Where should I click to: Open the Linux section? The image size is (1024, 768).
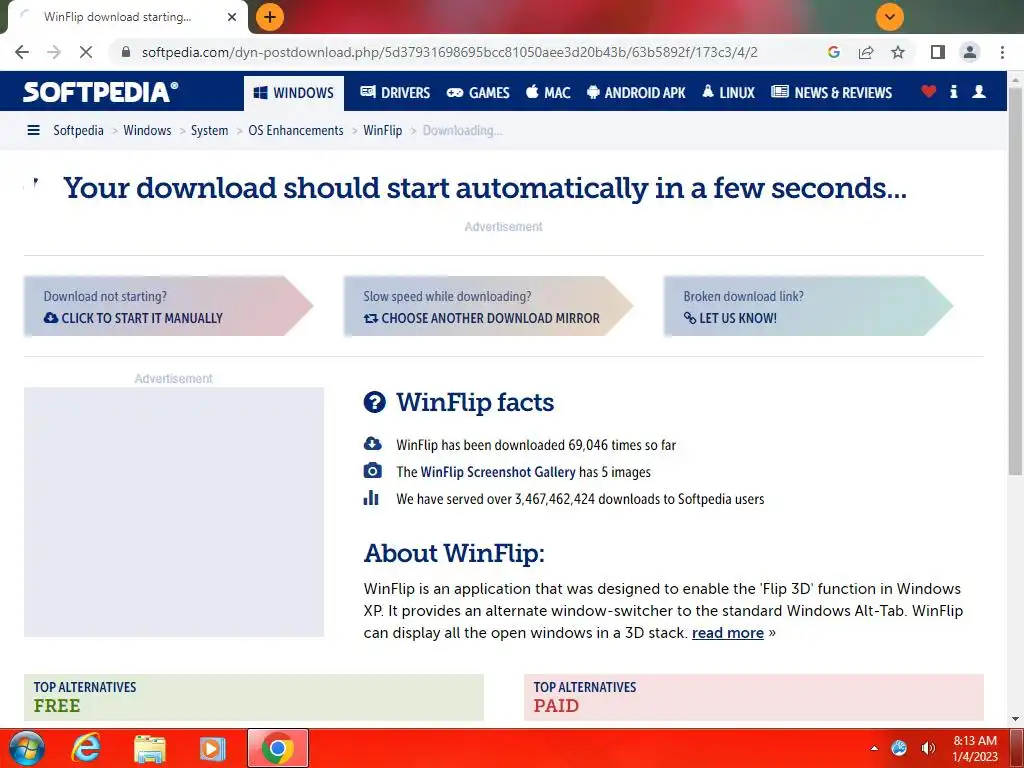pos(728,93)
